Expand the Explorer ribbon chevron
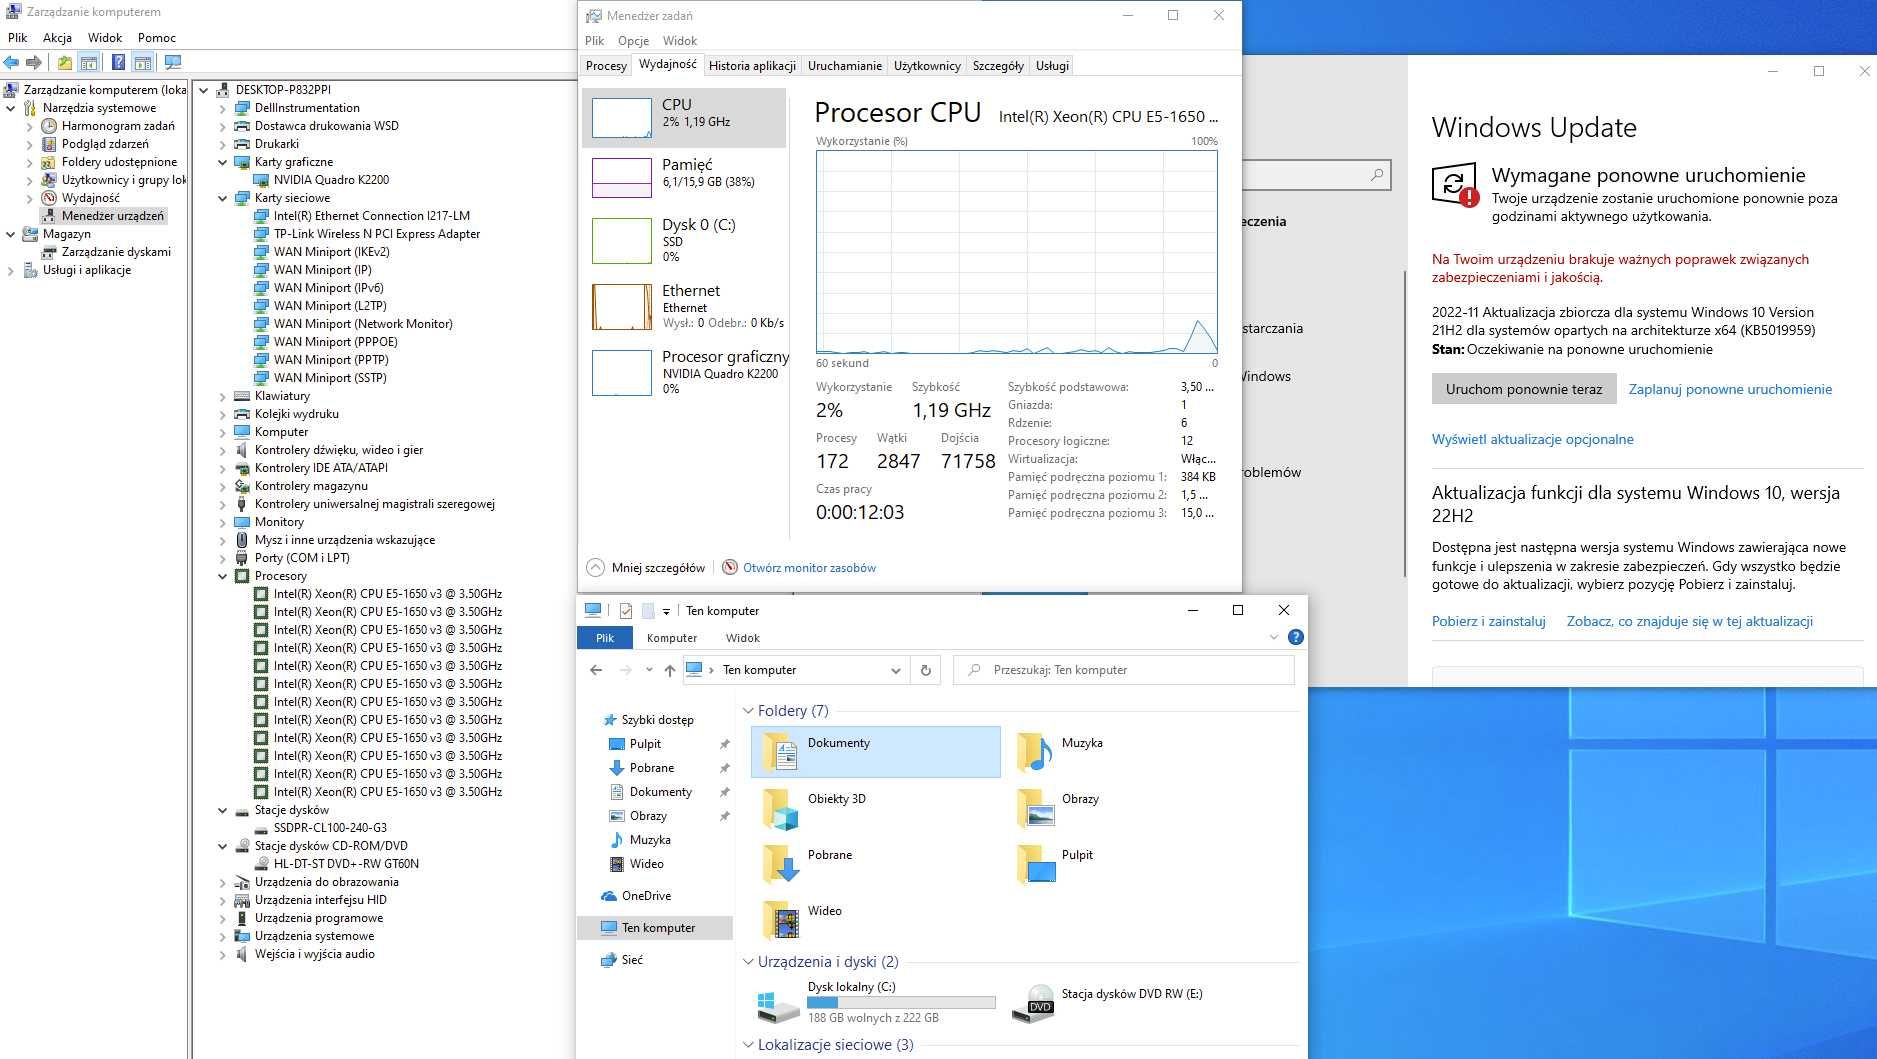Screen dimensions: 1877x1059 (1274, 637)
